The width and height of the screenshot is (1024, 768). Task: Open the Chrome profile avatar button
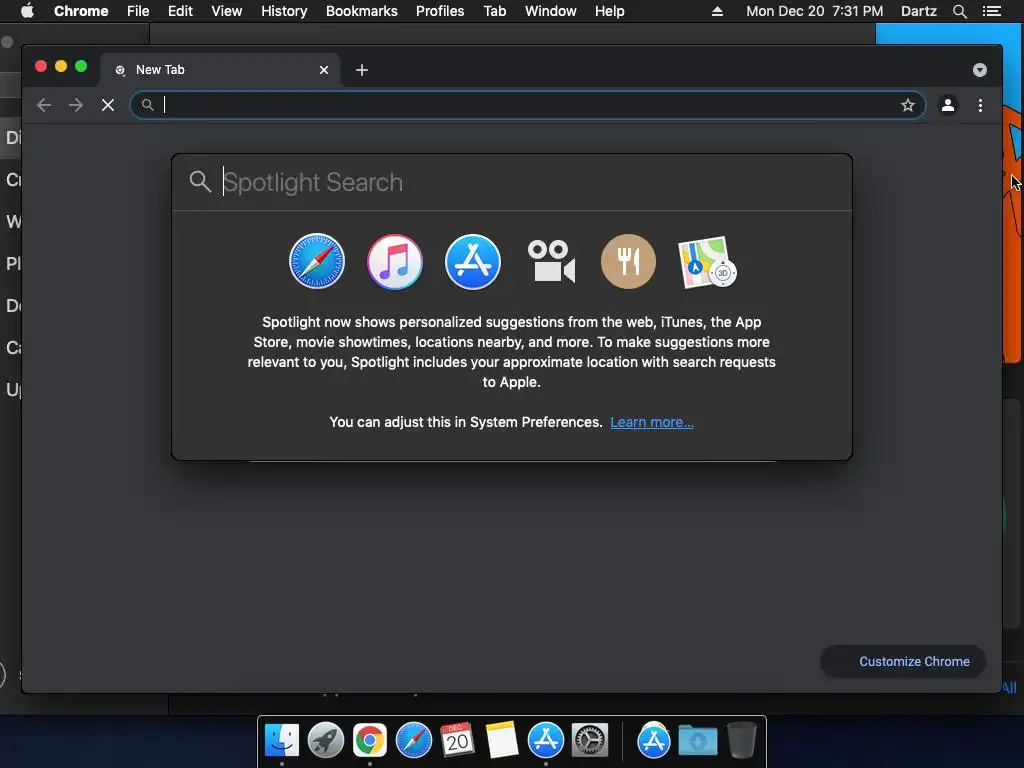948,105
